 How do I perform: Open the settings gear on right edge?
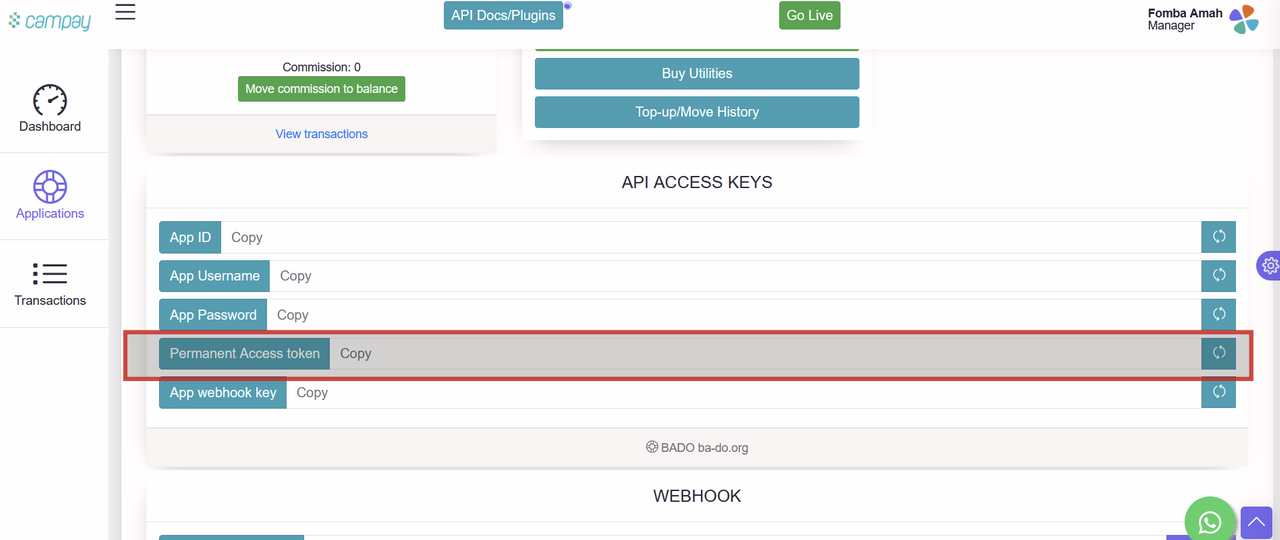click(1269, 266)
